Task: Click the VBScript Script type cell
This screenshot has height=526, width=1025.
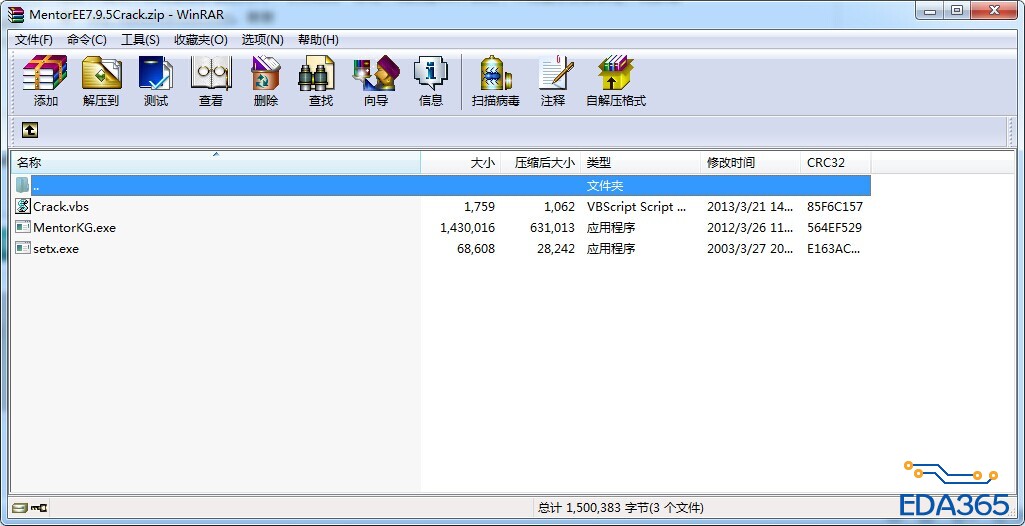Action: (x=637, y=206)
